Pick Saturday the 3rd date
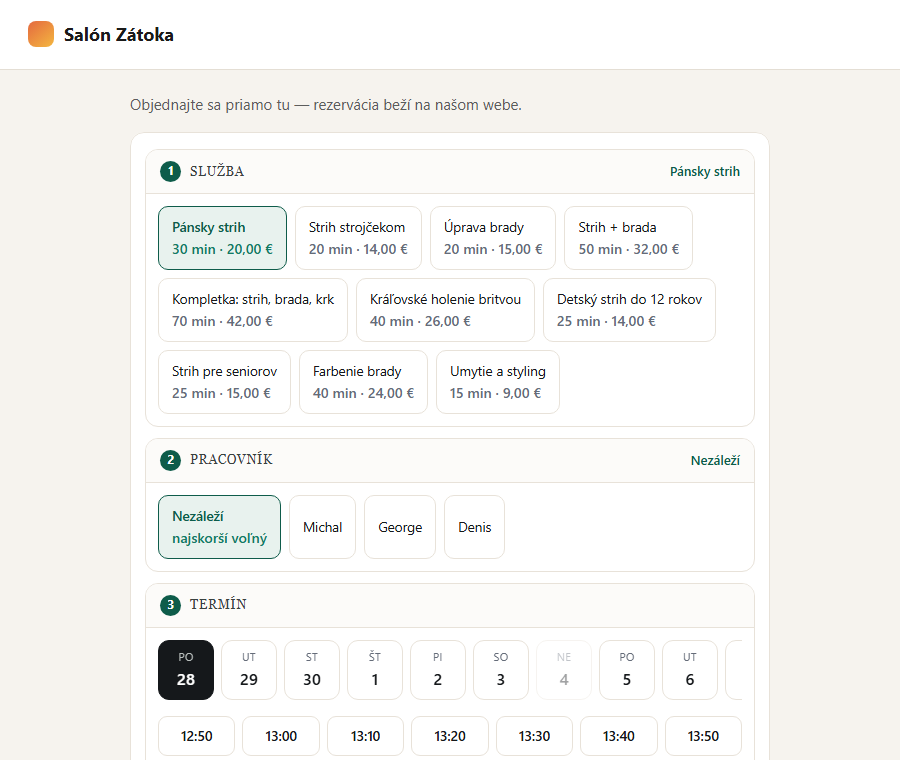This screenshot has width=900, height=760. pos(501,670)
